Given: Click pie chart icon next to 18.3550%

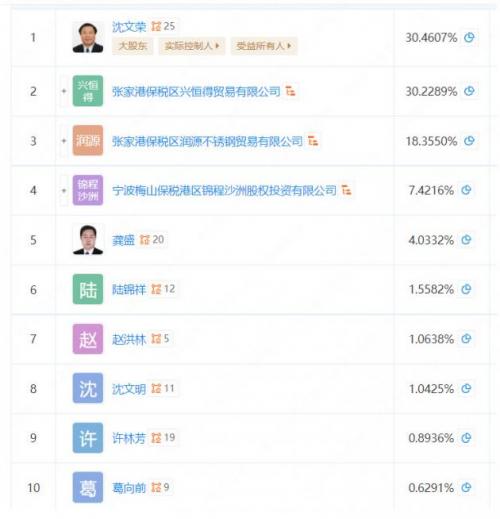Looking at the screenshot, I should [469, 141].
